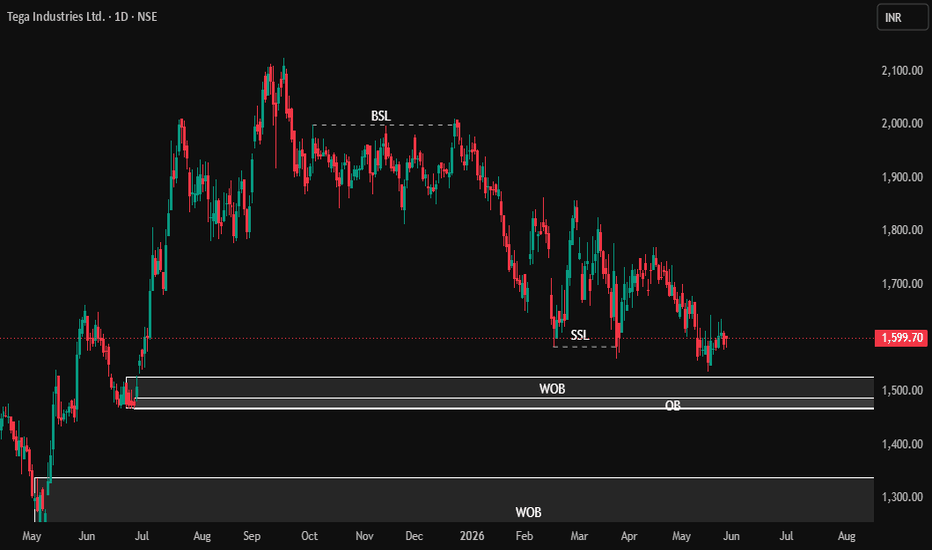Select the upper WOB zone label
This screenshot has height=550, width=932.
[x=552, y=389]
